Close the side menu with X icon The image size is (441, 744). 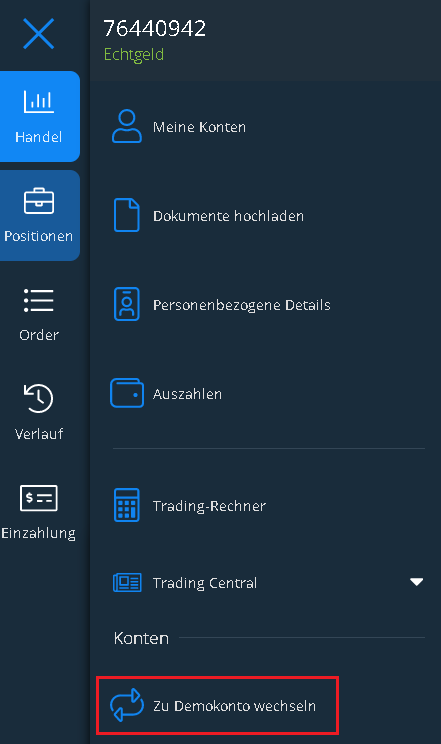click(x=38, y=34)
